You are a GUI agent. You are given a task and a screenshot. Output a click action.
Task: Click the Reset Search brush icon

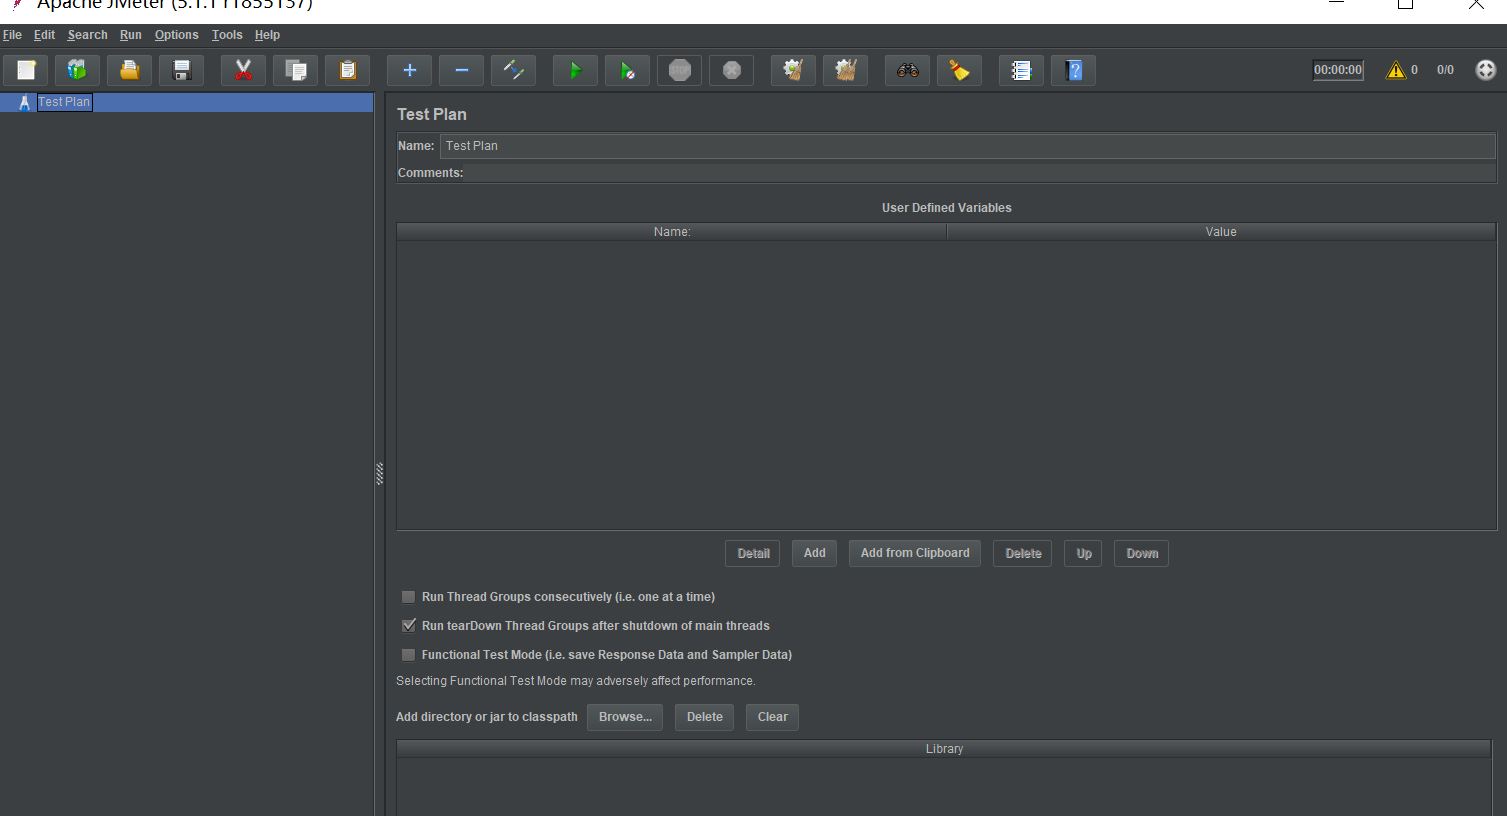[x=959, y=70]
